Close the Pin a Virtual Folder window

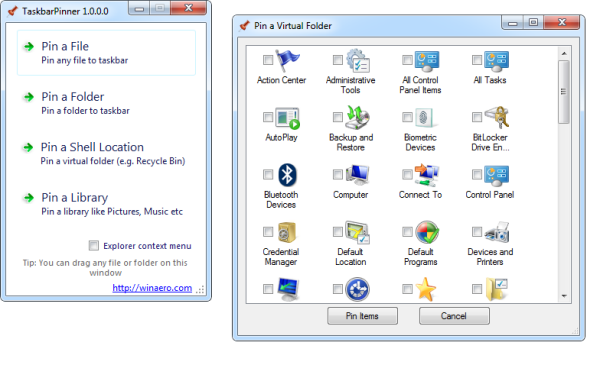tap(562, 22)
